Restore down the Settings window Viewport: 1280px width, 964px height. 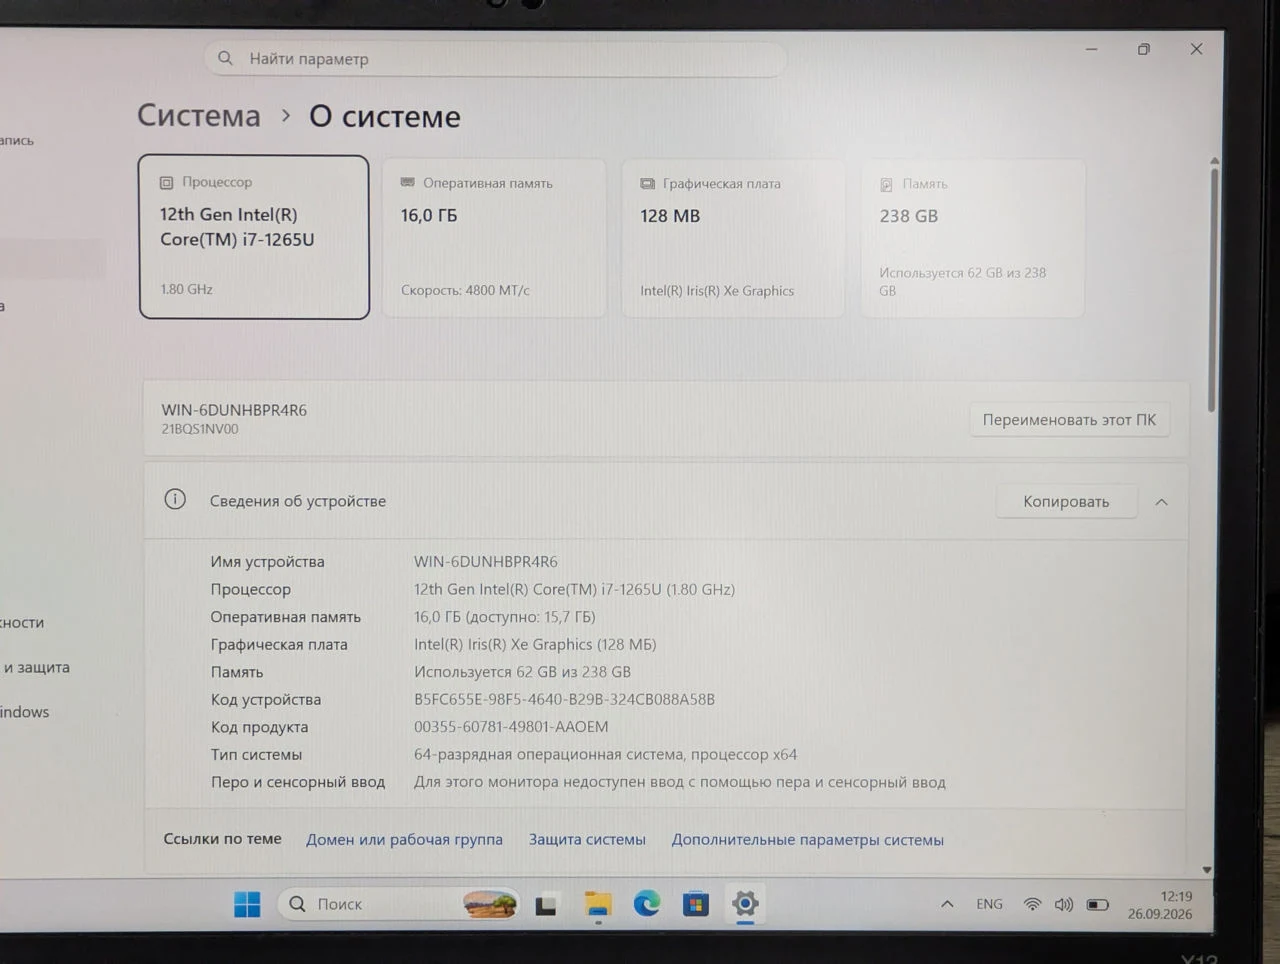coord(1144,49)
